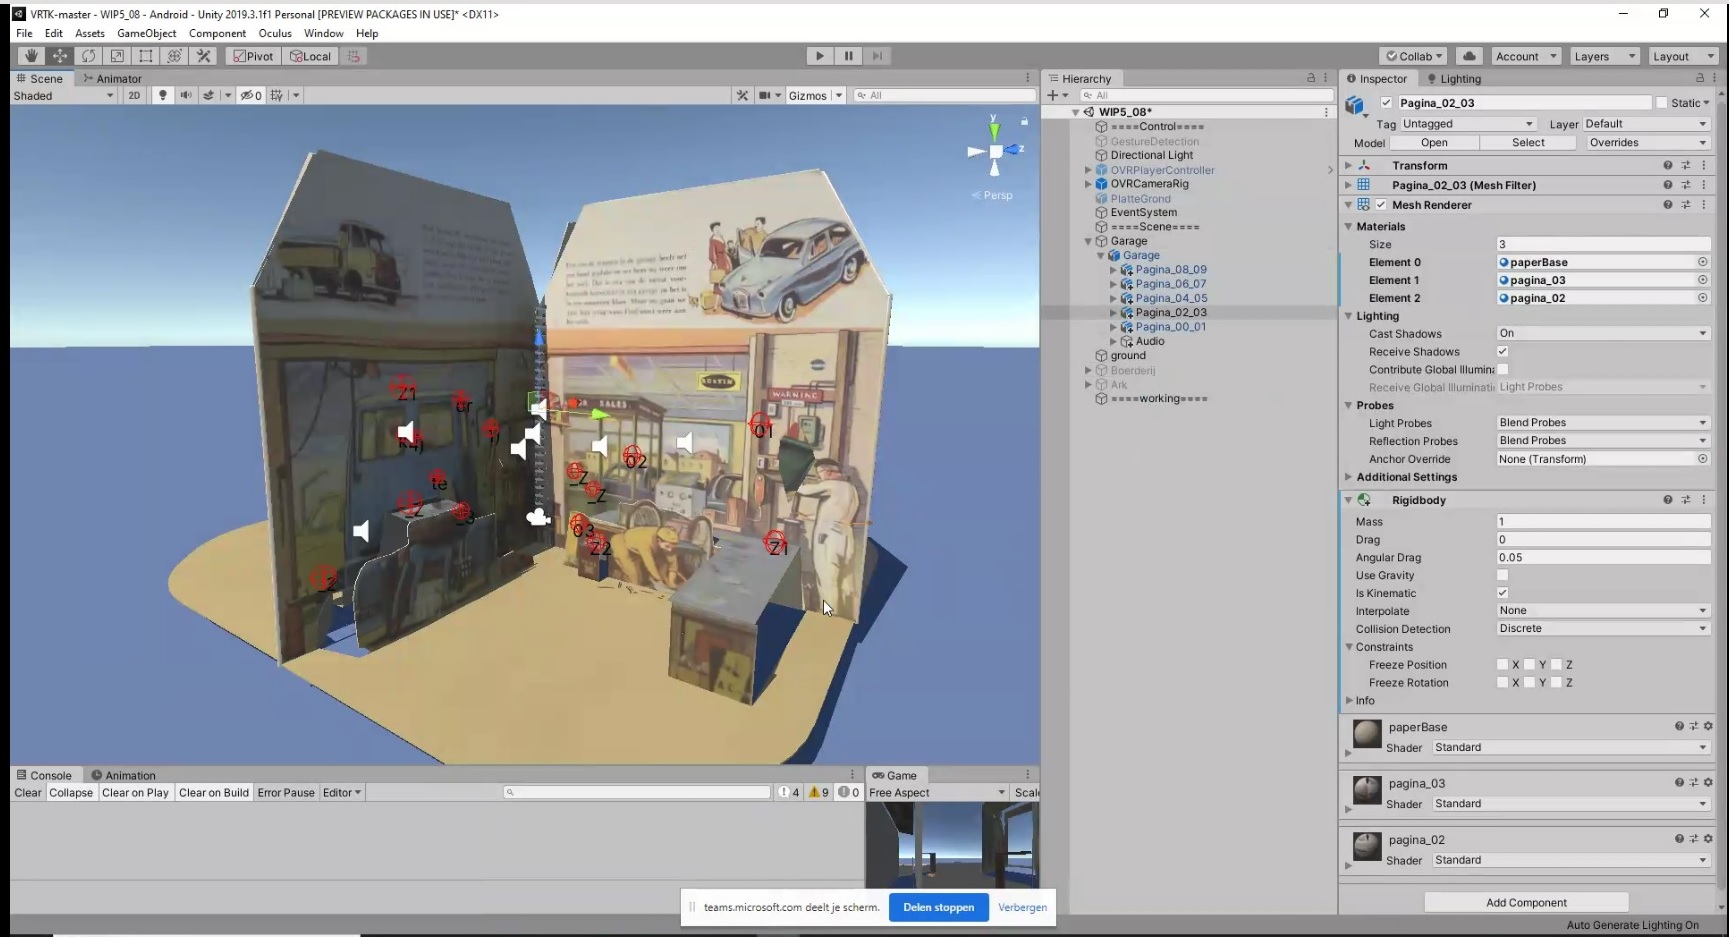This screenshot has height=937, width=1729.
Task: Uncheck the Receive Shadows checkbox
Action: pyautogui.click(x=1502, y=352)
